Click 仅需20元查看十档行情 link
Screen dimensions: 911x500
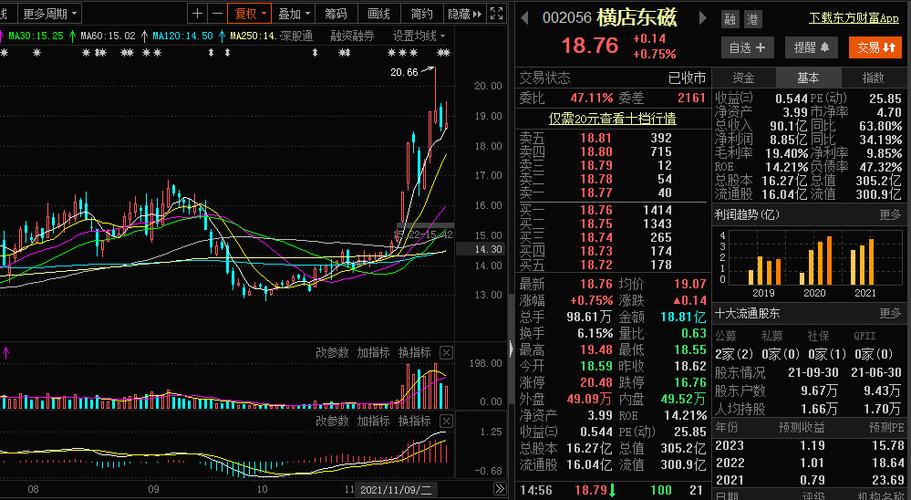pyautogui.click(x=612, y=118)
